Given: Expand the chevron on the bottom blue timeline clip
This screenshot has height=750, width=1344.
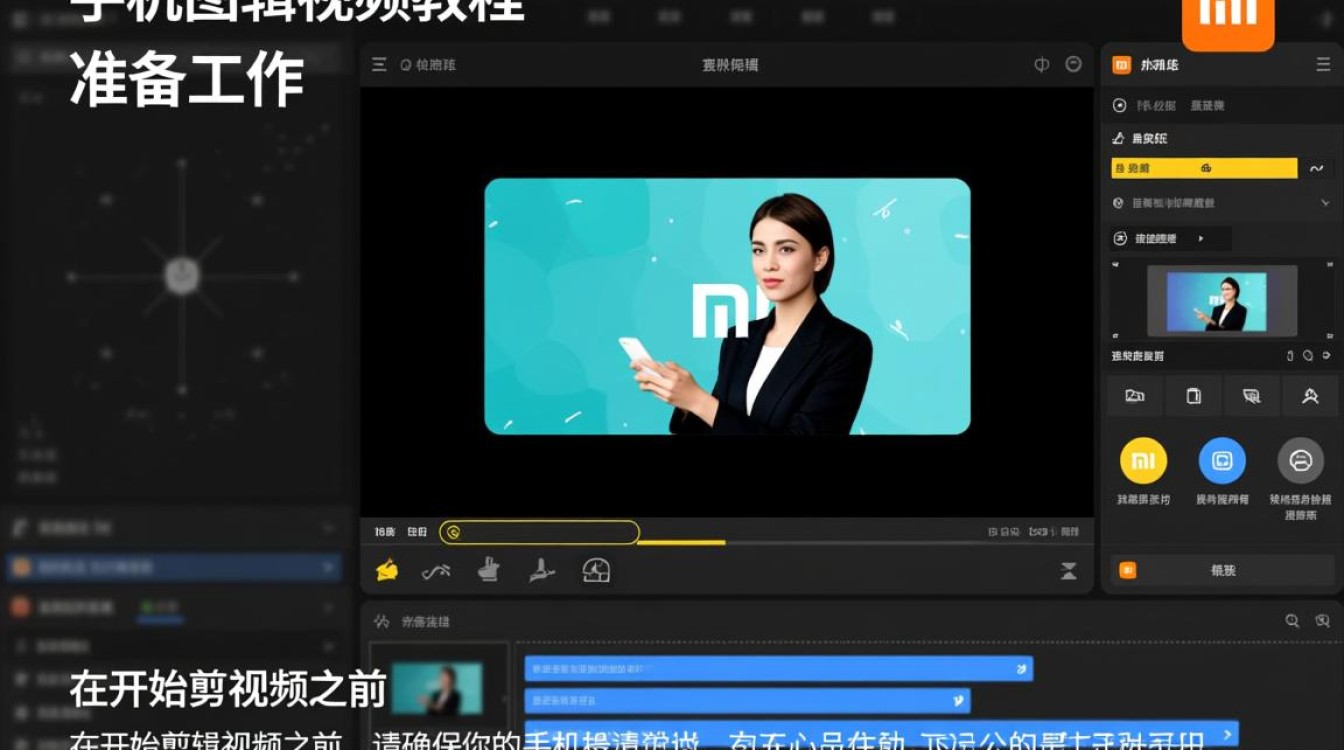Looking at the screenshot, I should coord(1227,735).
